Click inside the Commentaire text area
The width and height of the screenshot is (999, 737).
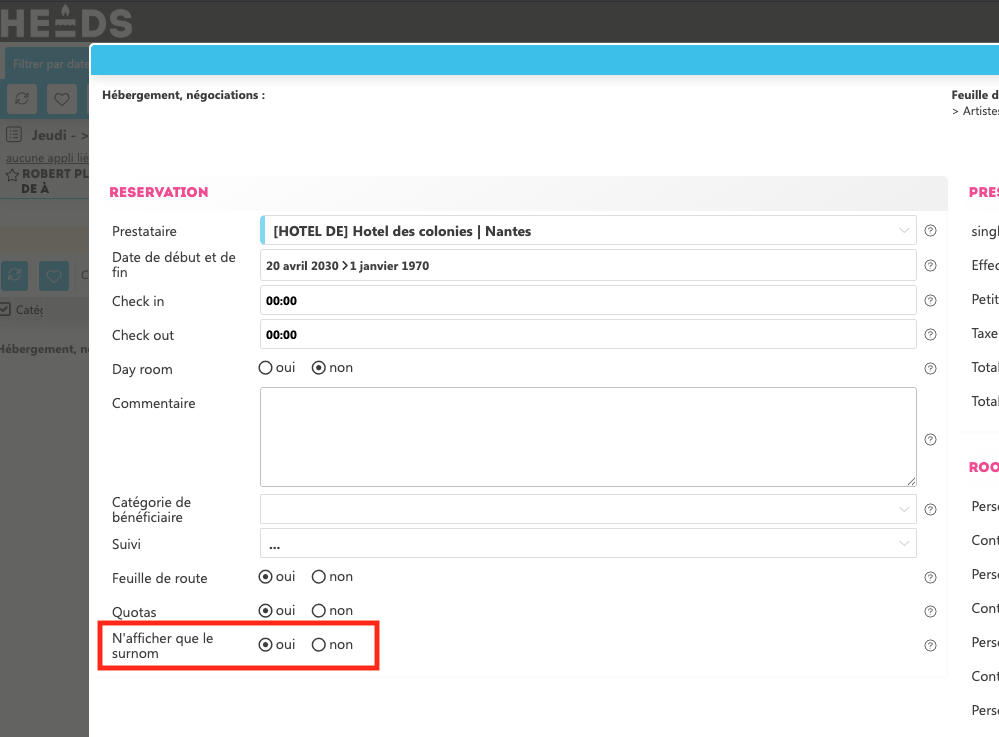tap(588, 437)
